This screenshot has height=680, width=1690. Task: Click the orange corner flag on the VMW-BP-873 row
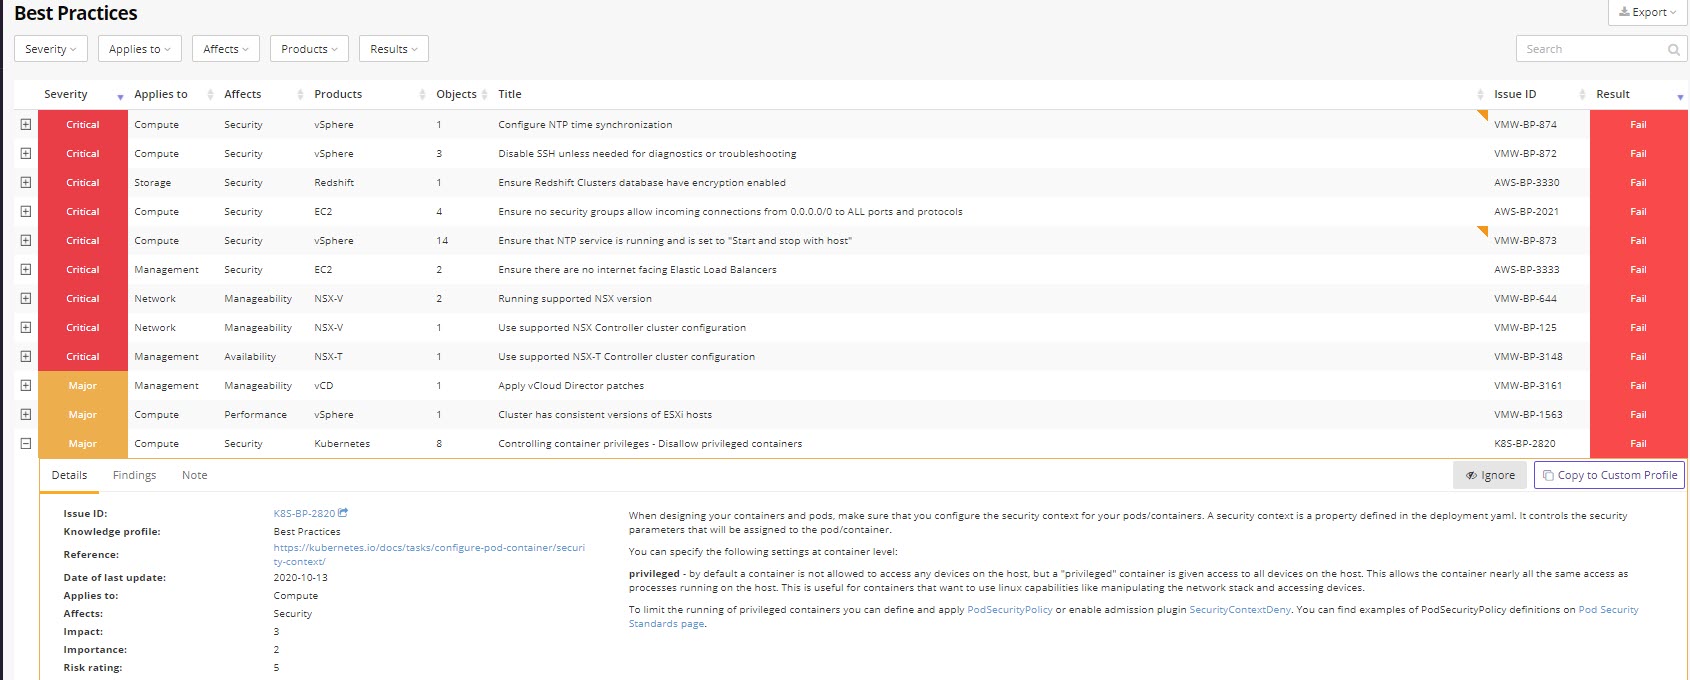click(1483, 231)
